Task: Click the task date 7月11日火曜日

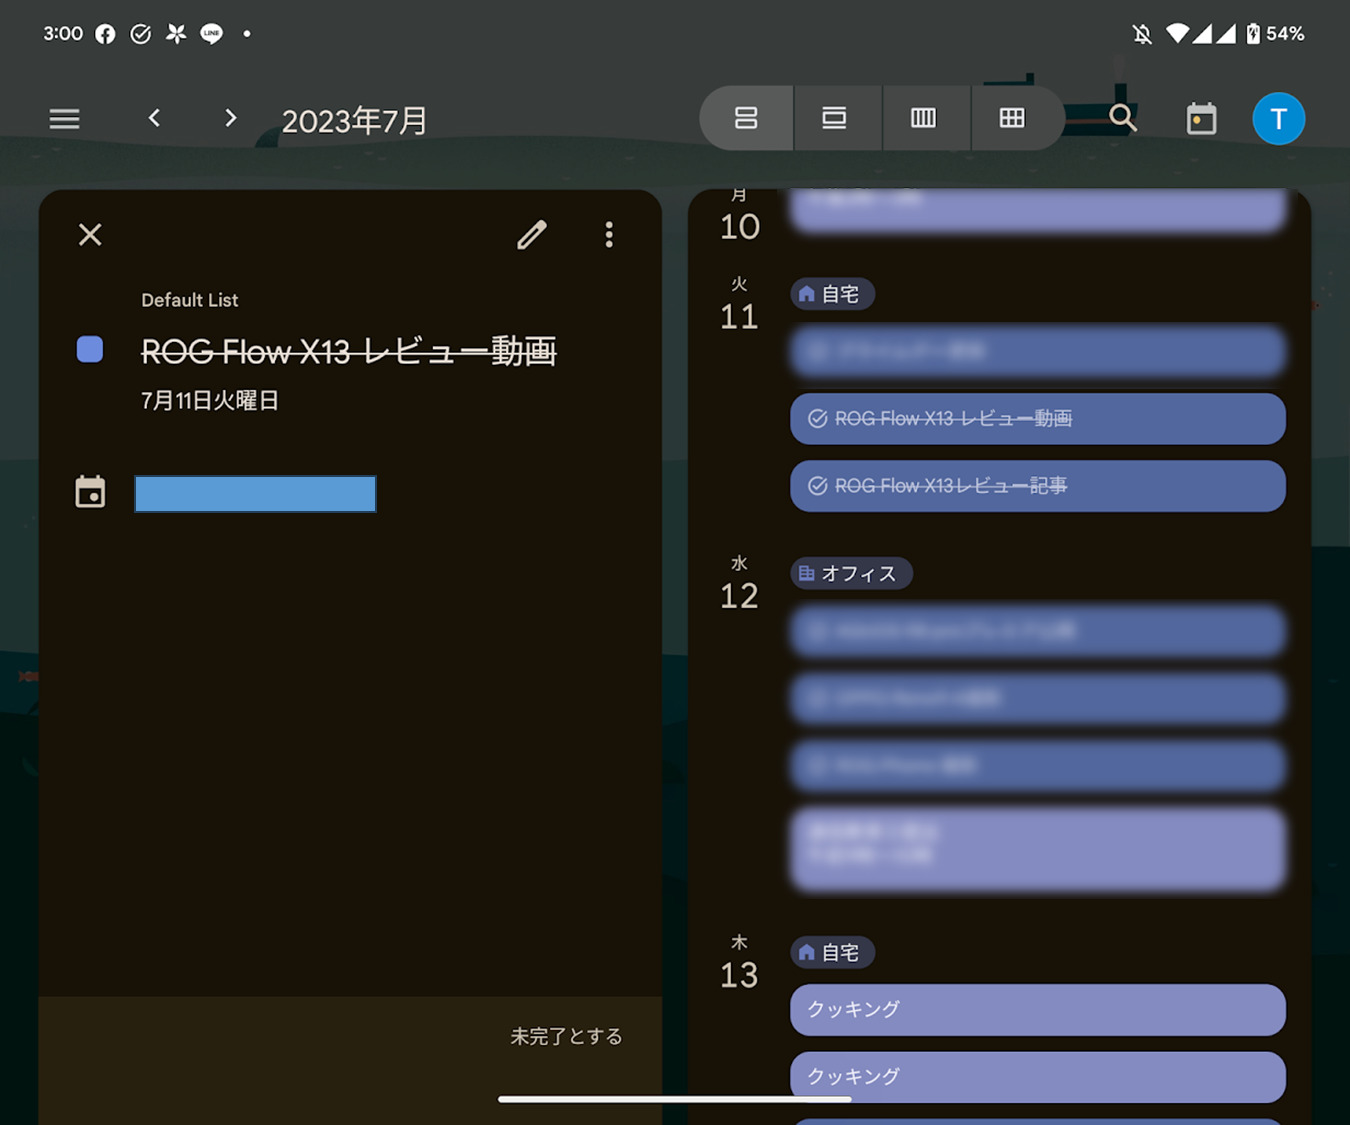Action: 209,400
